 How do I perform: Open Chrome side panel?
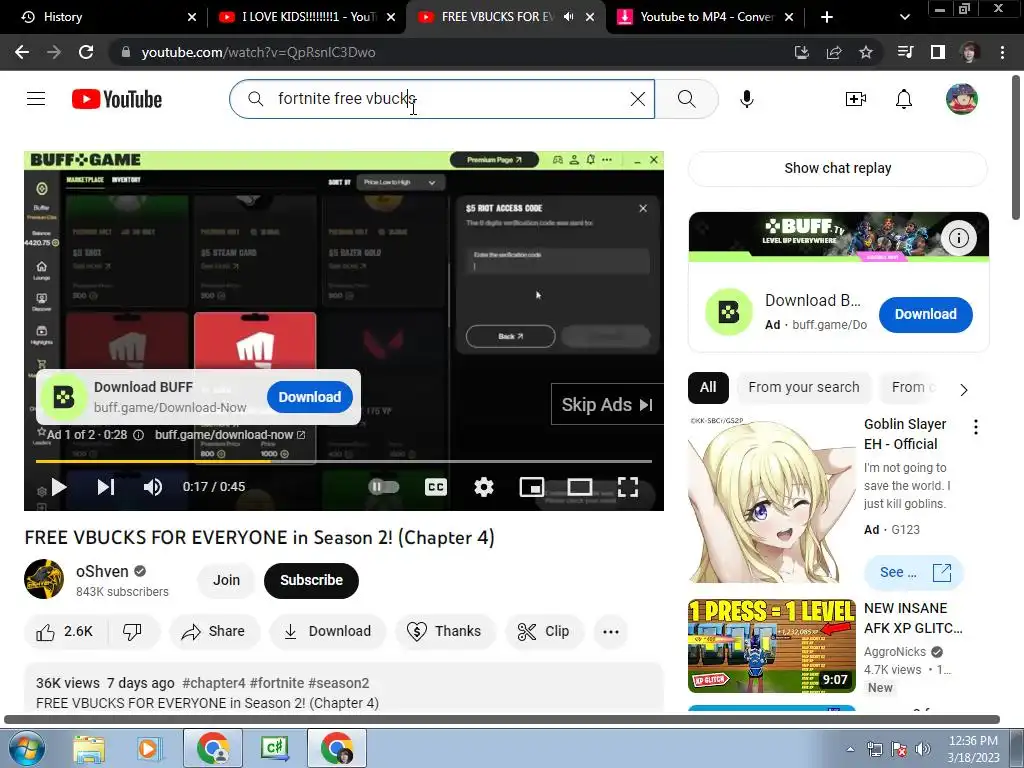938,52
